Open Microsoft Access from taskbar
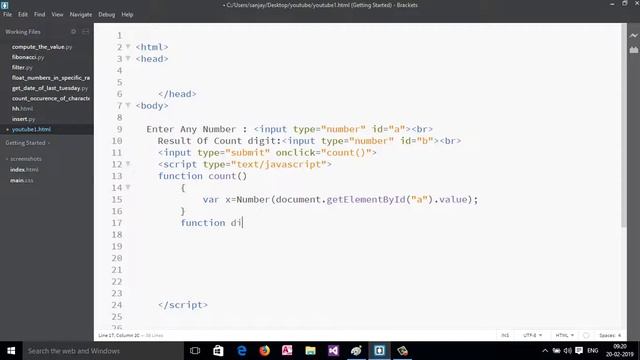The image size is (640, 360). pos(287,351)
